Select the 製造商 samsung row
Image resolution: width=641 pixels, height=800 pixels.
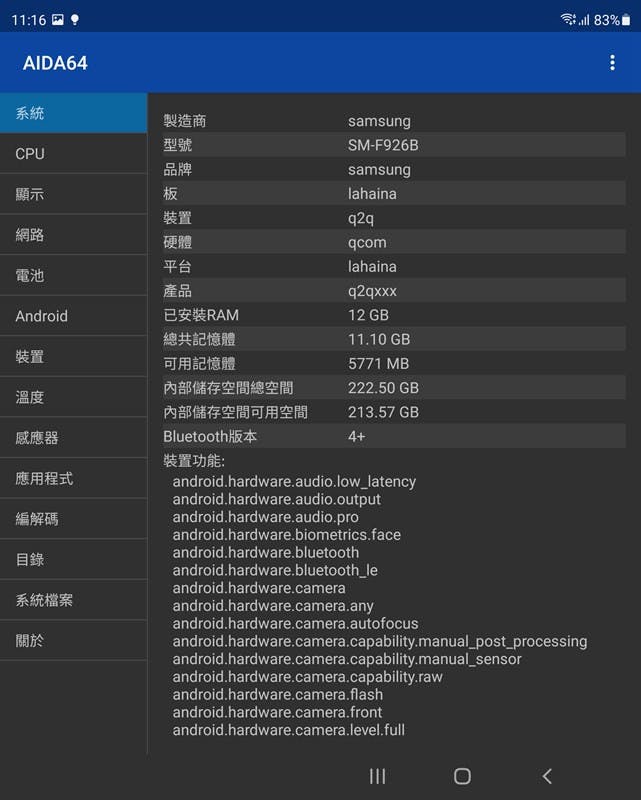(394, 121)
